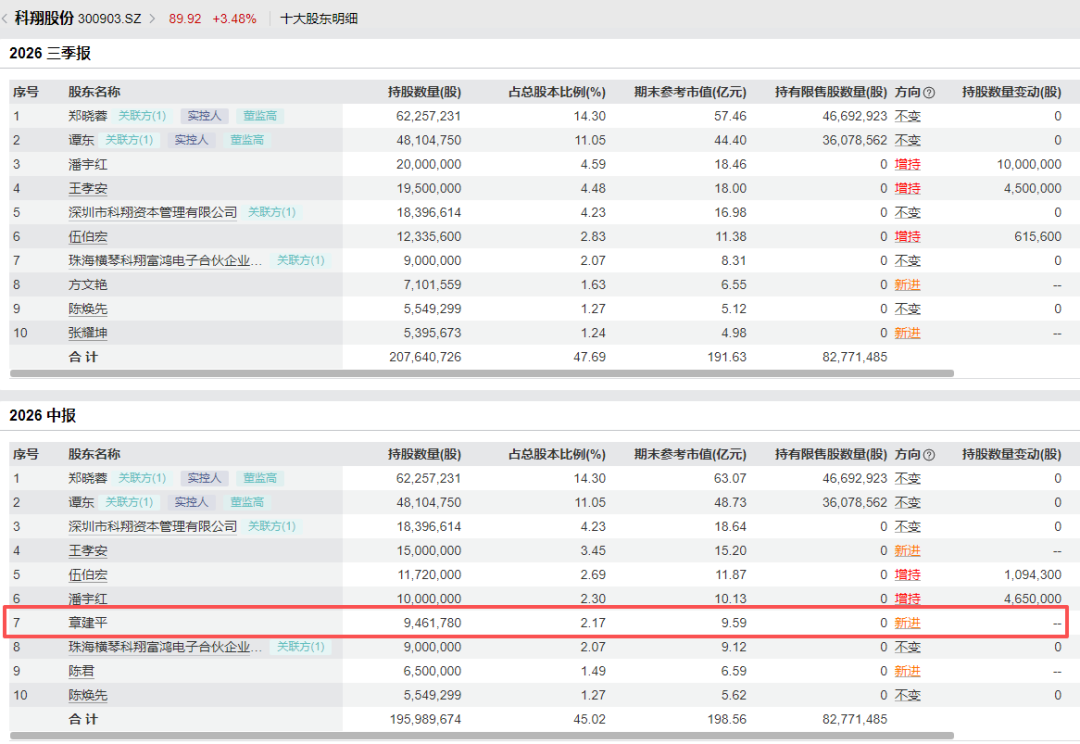This screenshot has width=1080, height=744.
Task: Click the horizontal scrollbar under 三季报 table
Action: click(481, 373)
